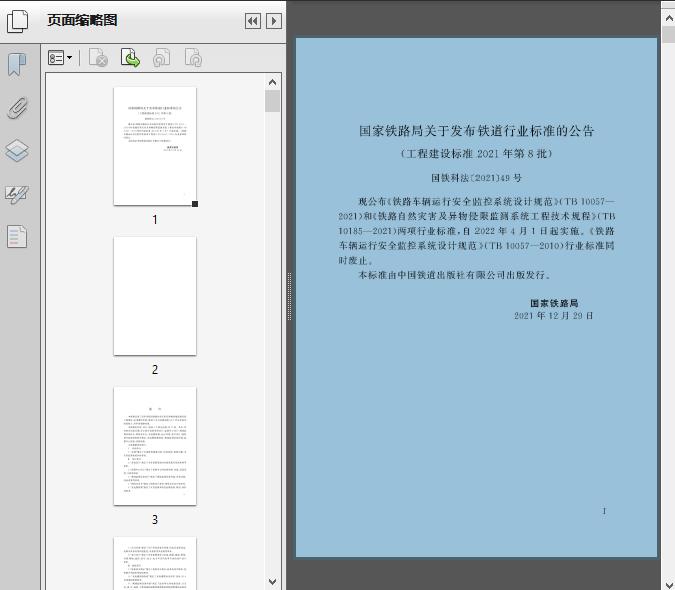675x590 pixels.
Task: Open thumbnail options dropdown menu
Action: pos(60,58)
